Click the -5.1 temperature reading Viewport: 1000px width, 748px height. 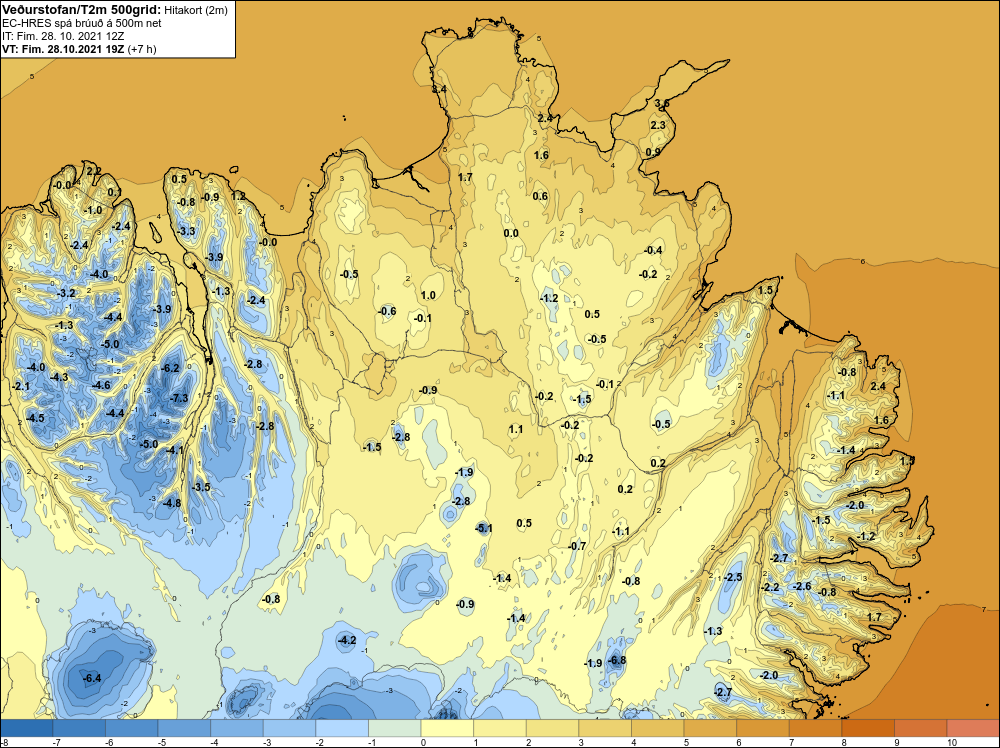[484, 528]
